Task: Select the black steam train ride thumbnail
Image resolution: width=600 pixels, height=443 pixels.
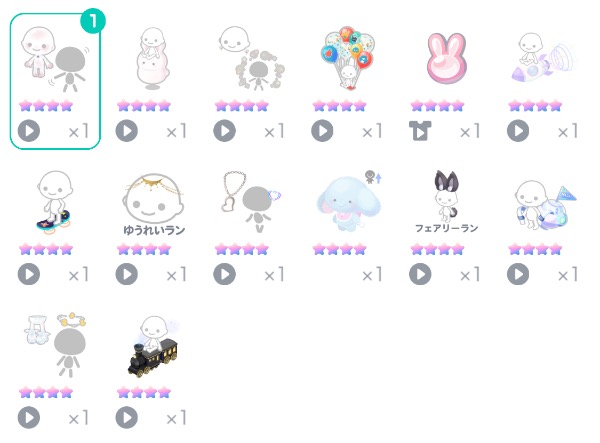Action: pyautogui.click(x=153, y=346)
